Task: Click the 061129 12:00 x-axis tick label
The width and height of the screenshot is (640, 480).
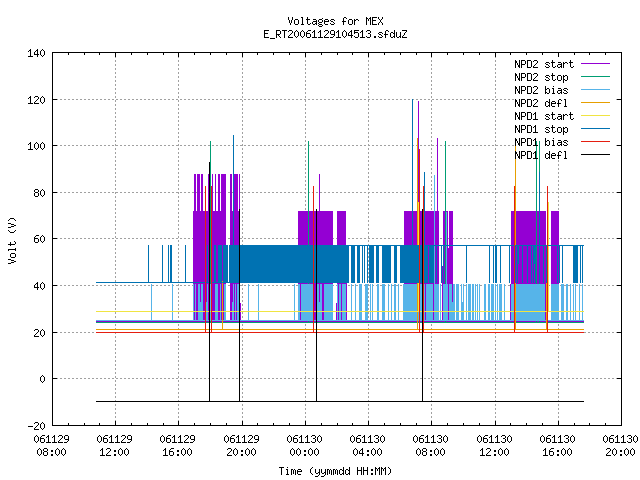Action: (115, 446)
